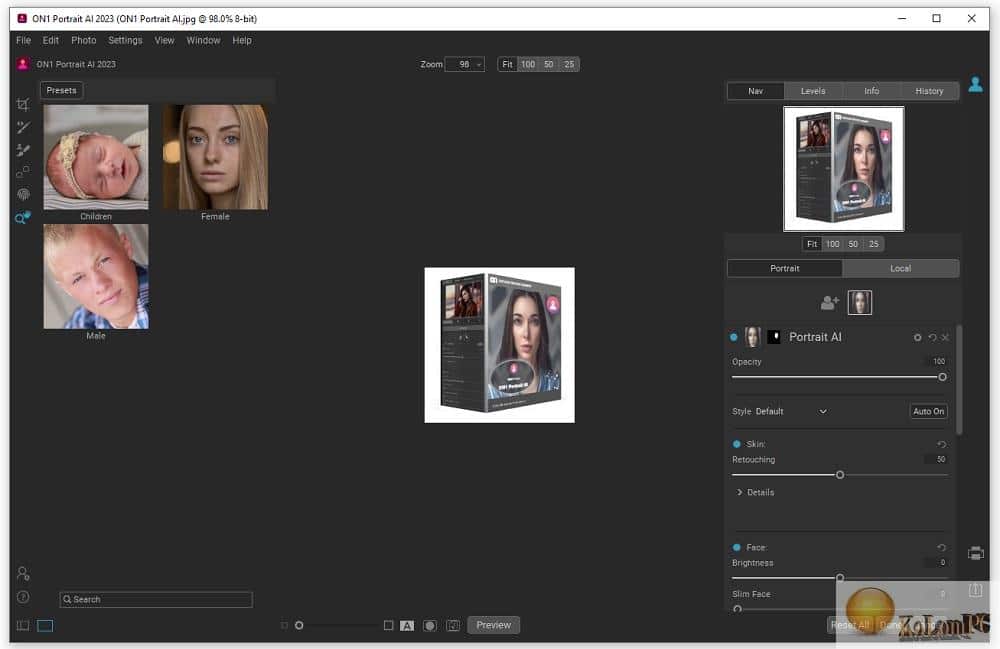Click the thumbnail size slider handle in bottom bar
Screen dimensions: 1000x649
[299, 625]
